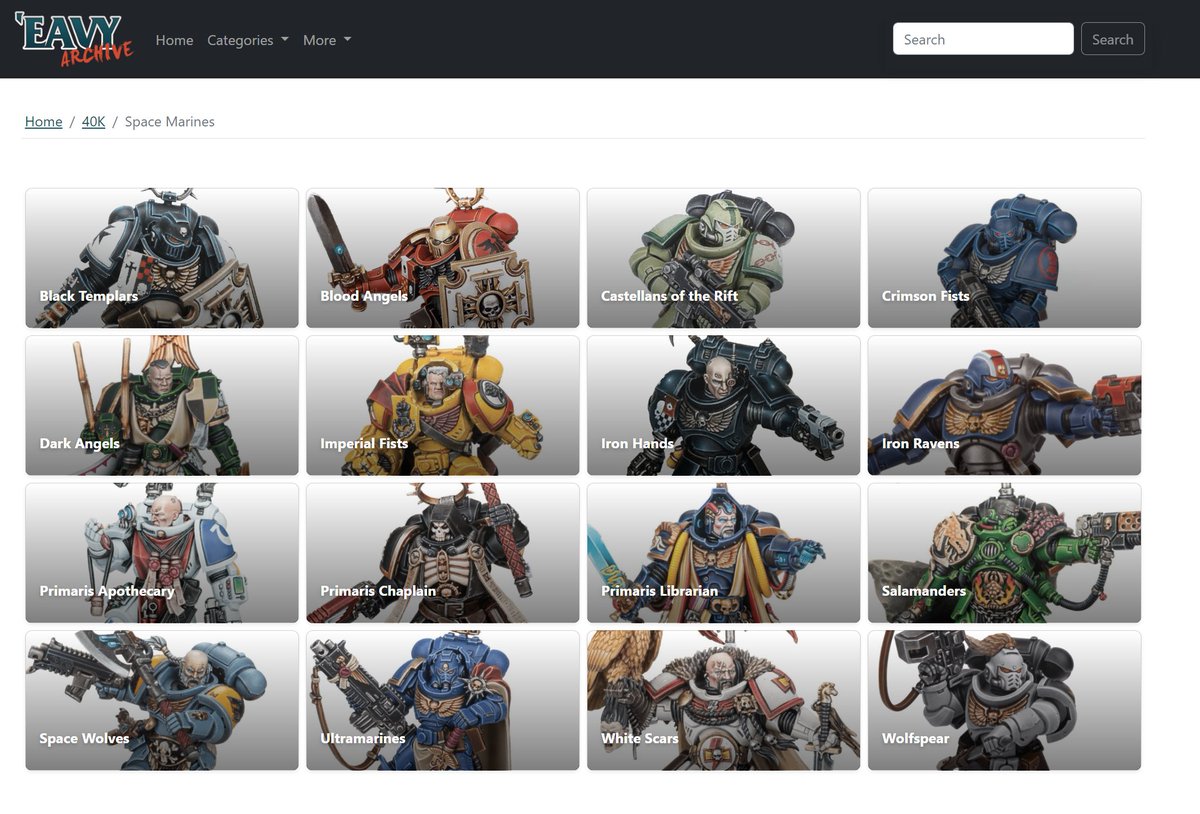Viewport: 1200px width, 814px height.
Task: Open the Blood Angels card
Action: pyautogui.click(x=443, y=258)
